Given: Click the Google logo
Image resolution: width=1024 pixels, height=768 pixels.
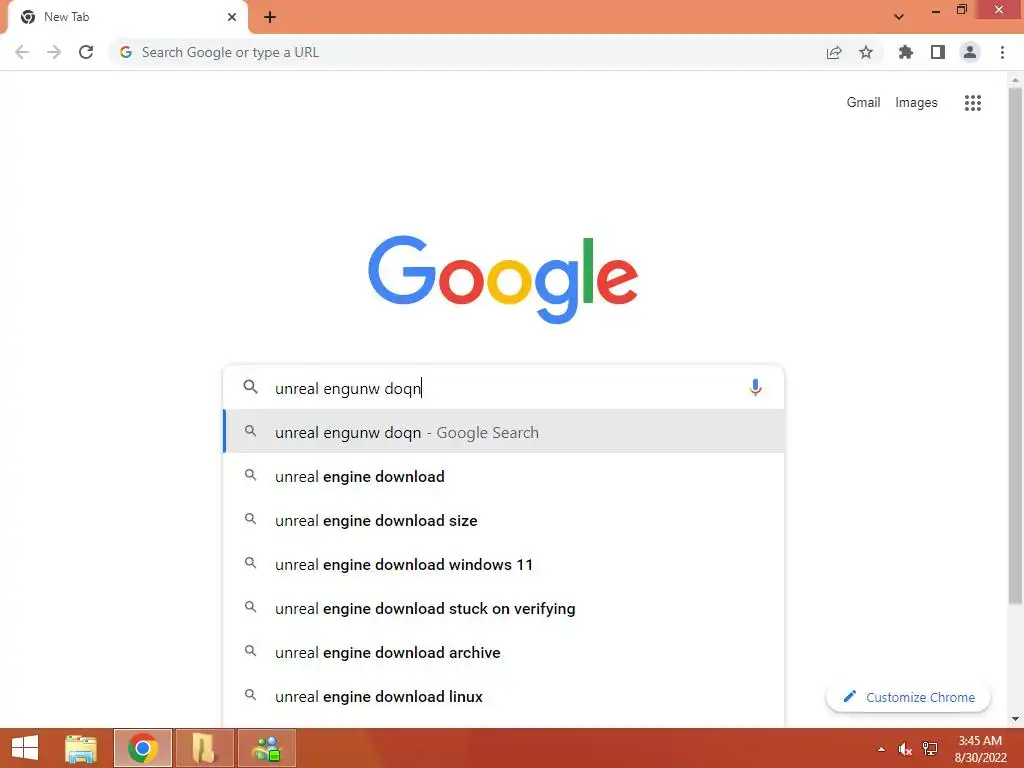Looking at the screenshot, I should (x=503, y=279).
